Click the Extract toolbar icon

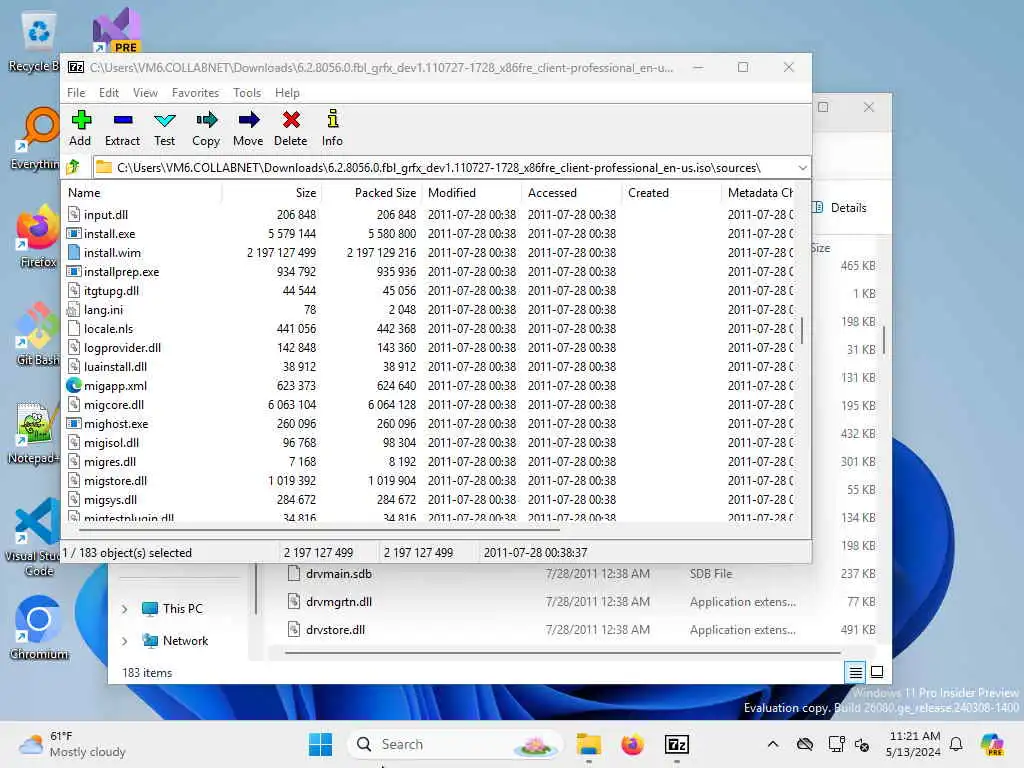[122, 128]
